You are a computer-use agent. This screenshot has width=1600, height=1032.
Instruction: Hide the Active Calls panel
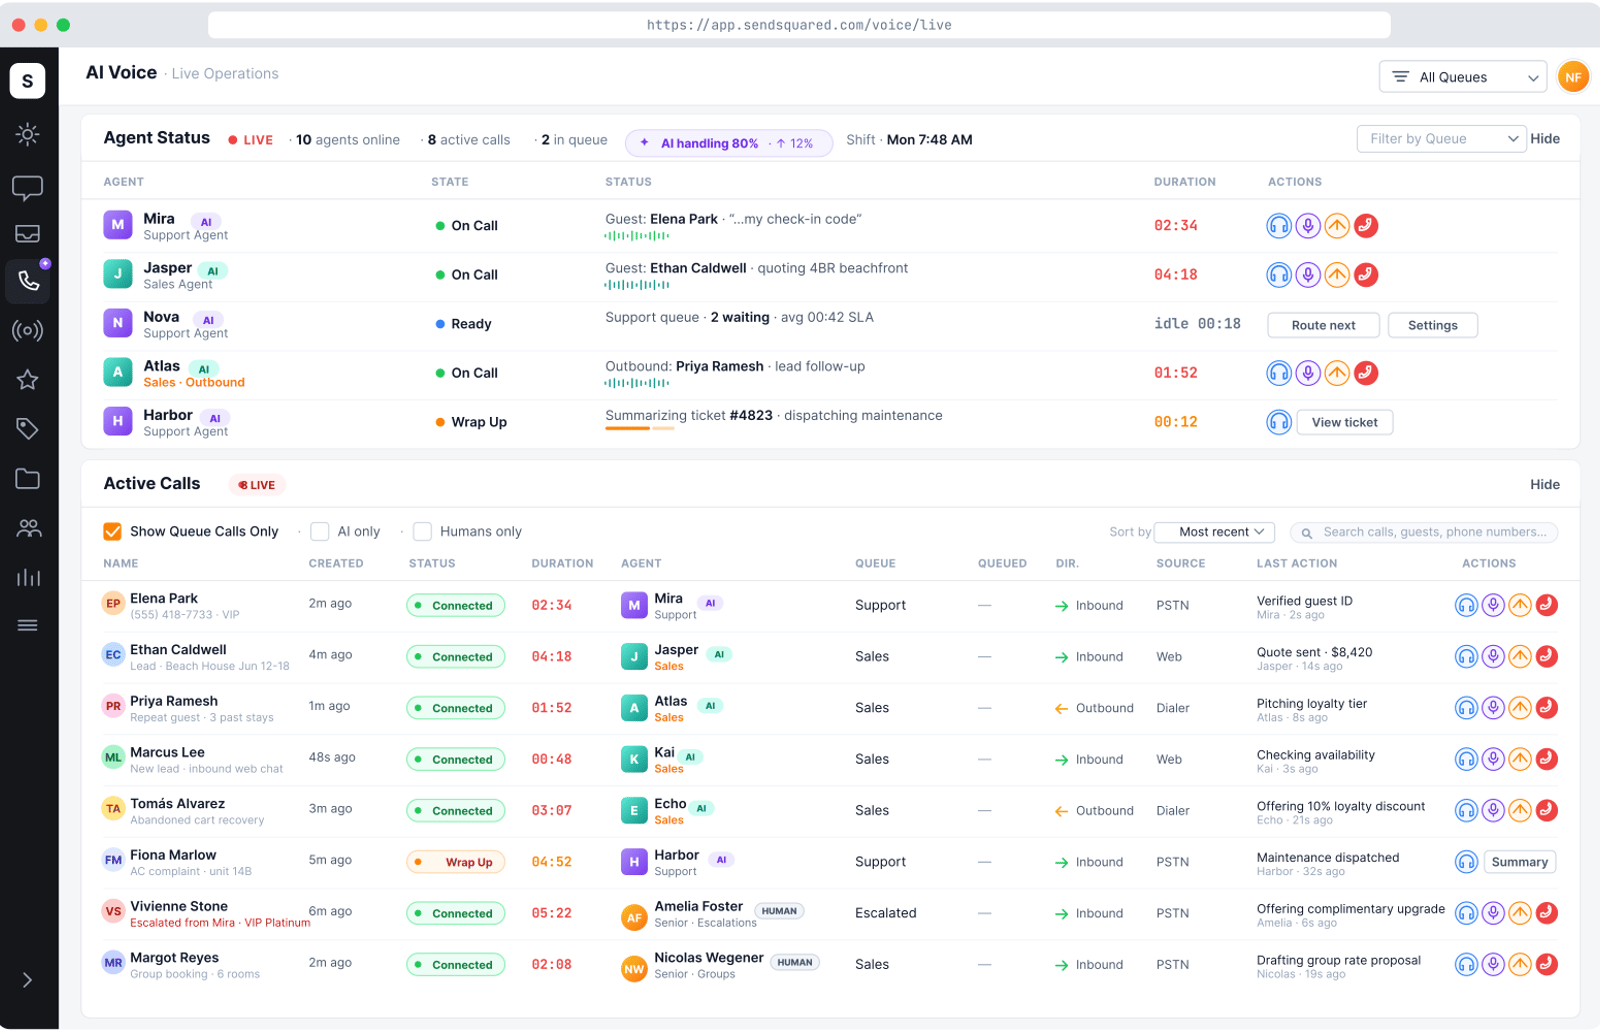tap(1545, 485)
